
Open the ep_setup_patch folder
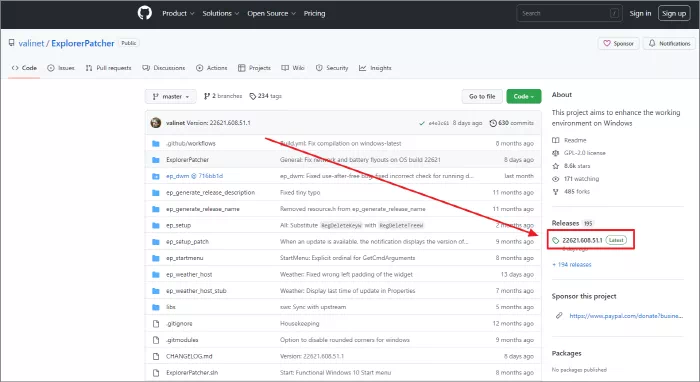tap(188, 241)
